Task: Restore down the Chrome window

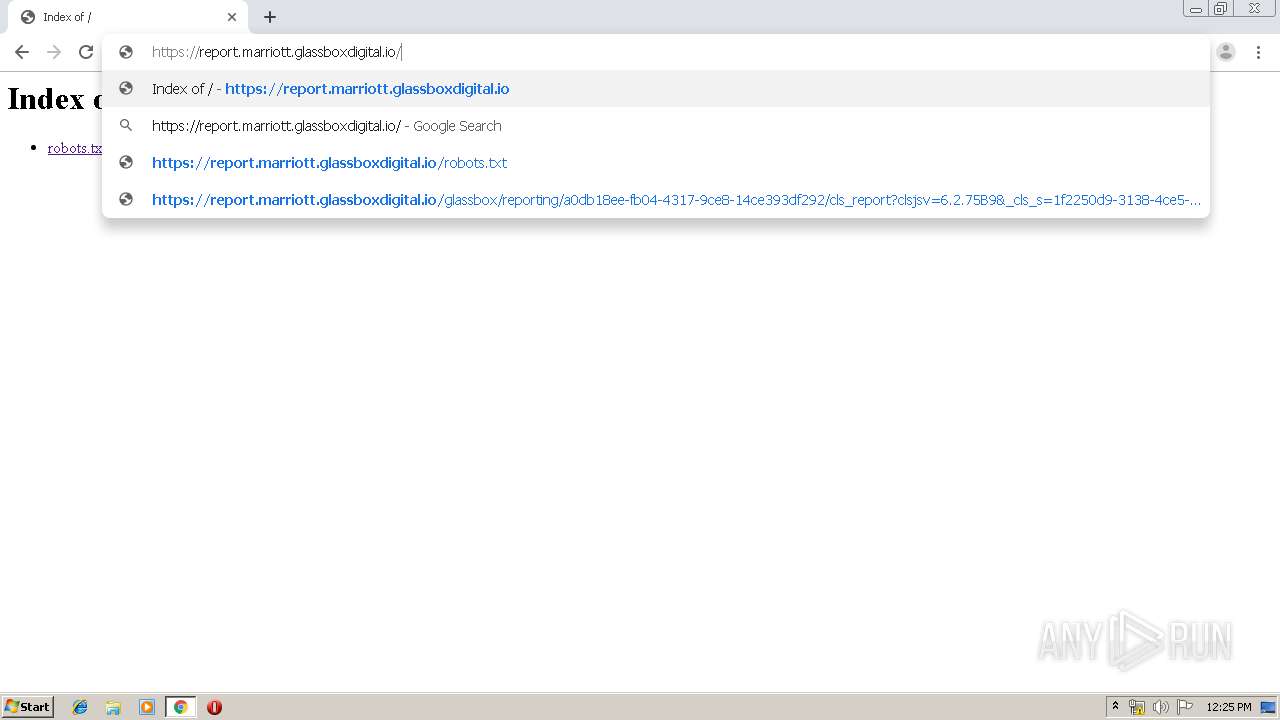Action: [1221, 9]
